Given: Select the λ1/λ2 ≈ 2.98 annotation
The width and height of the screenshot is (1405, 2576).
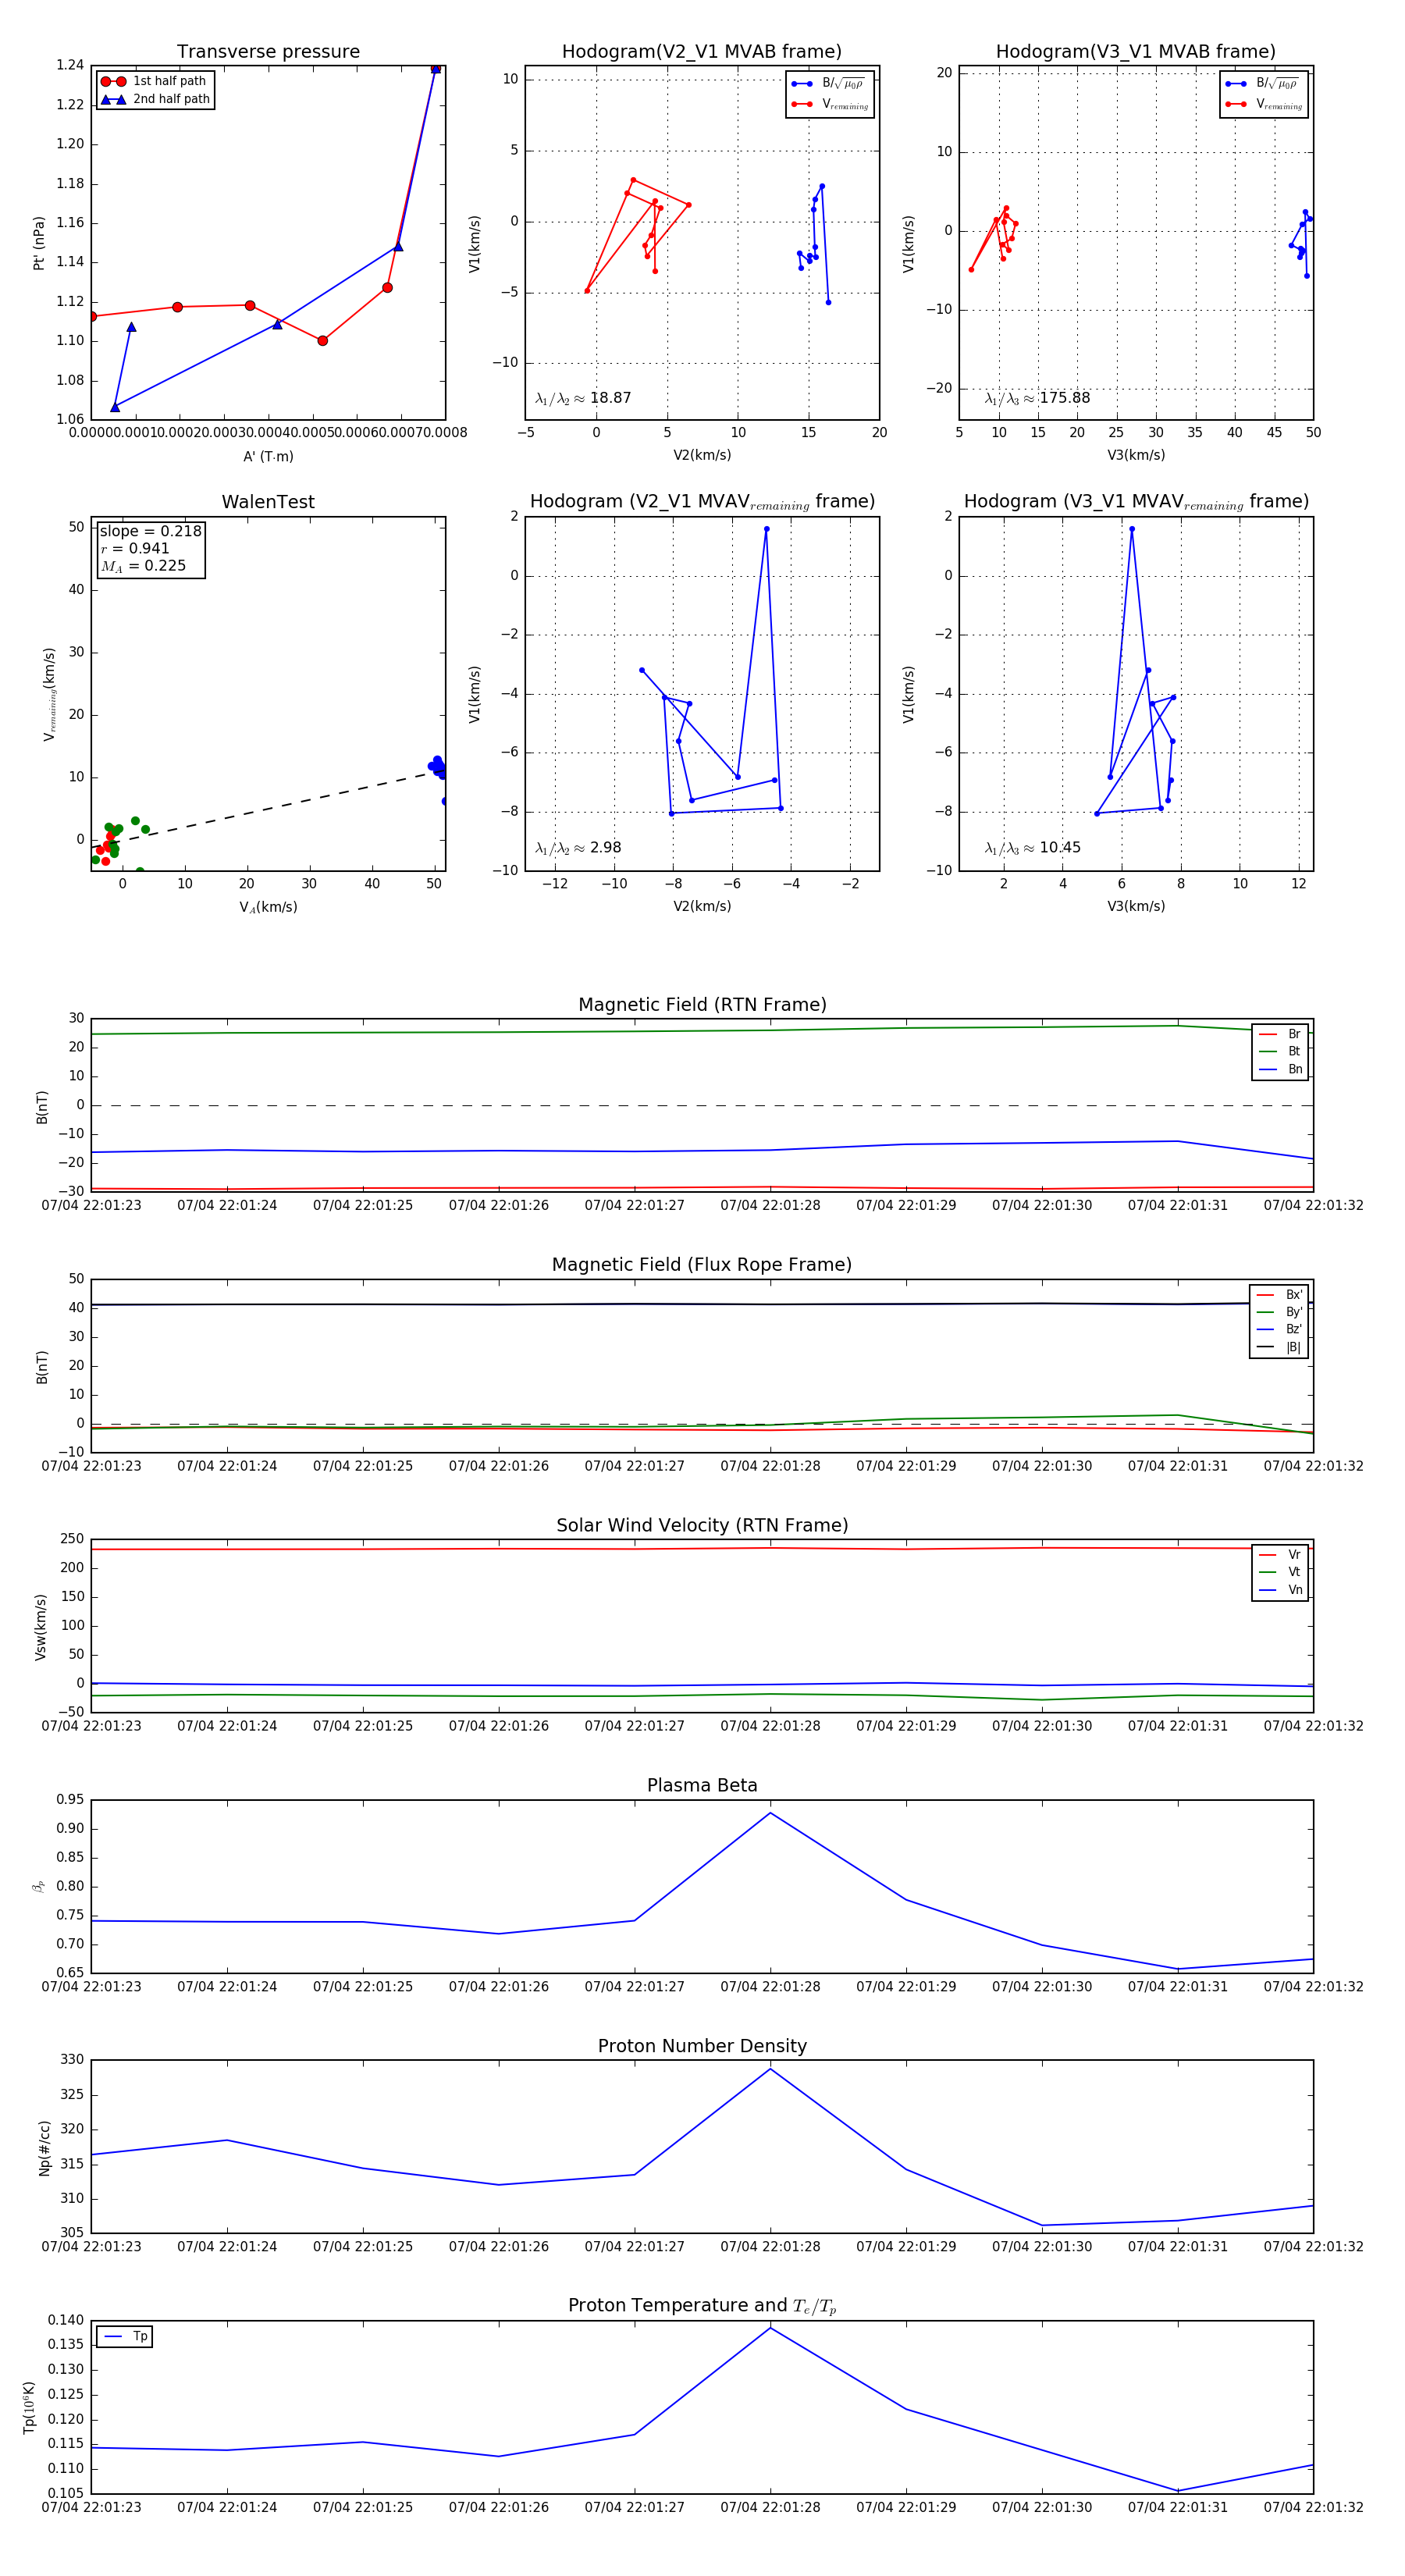Looking at the screenshot, I should pos(578,848).
